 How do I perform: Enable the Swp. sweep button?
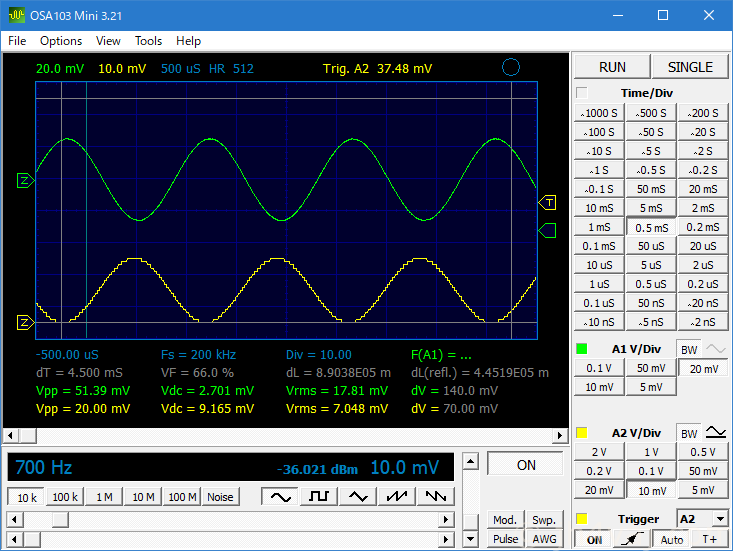[x=544, y=520]
